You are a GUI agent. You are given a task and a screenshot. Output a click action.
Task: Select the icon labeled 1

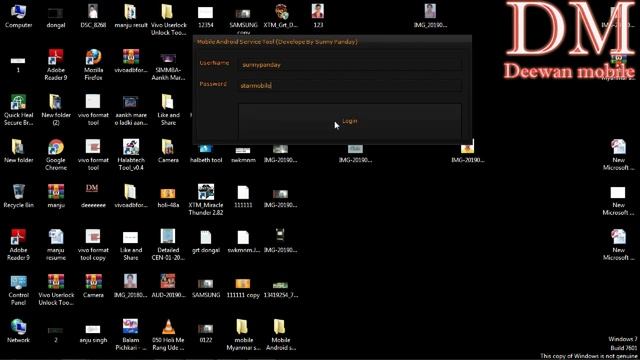(x=18, y=64)
